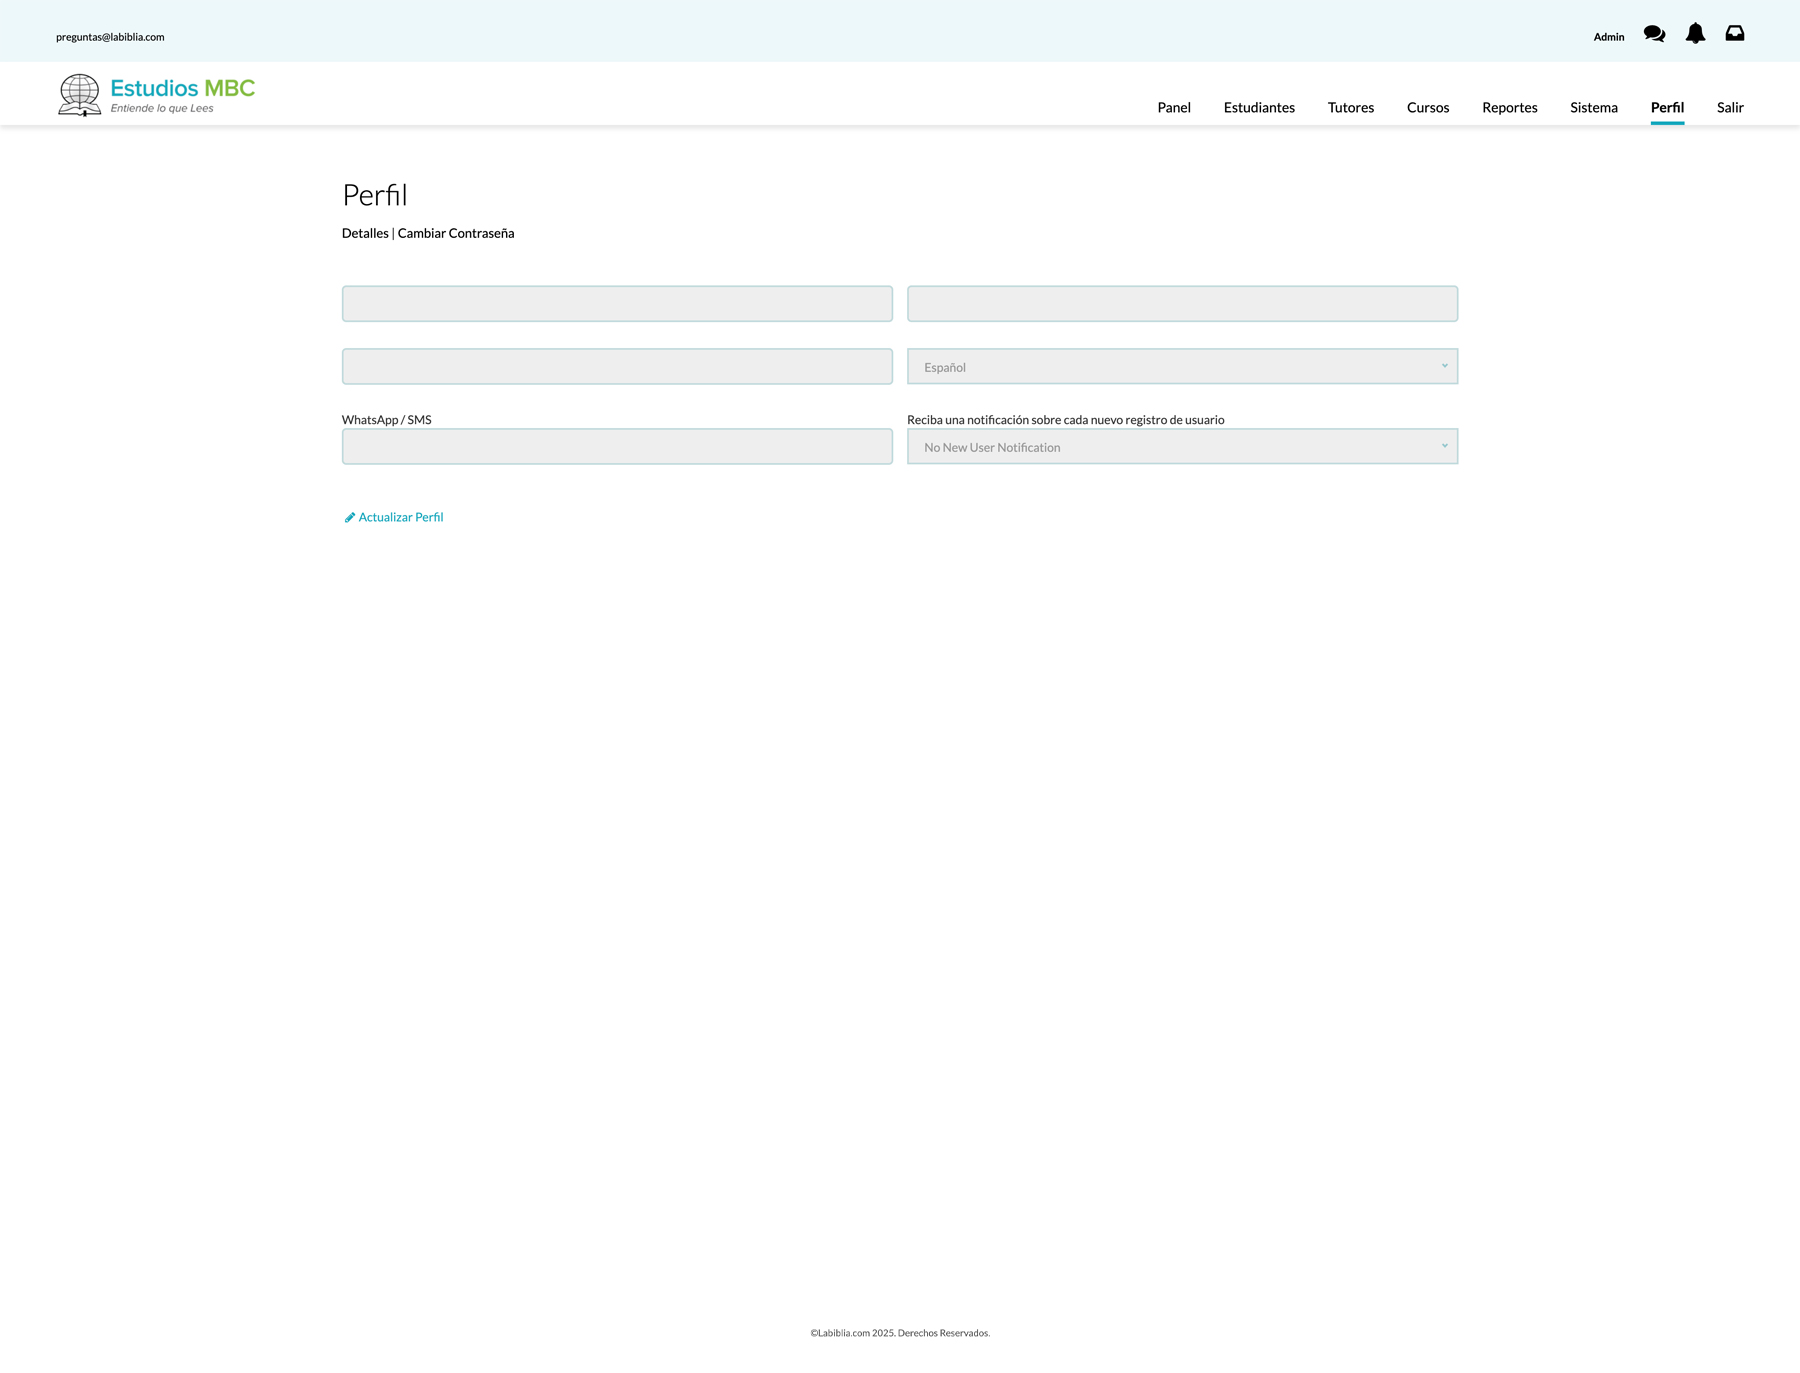1800x1373 pixels.
Task: Click inside the WhatsApp / SMS input field
Action: pyautogui.click(x=617, y=446)
